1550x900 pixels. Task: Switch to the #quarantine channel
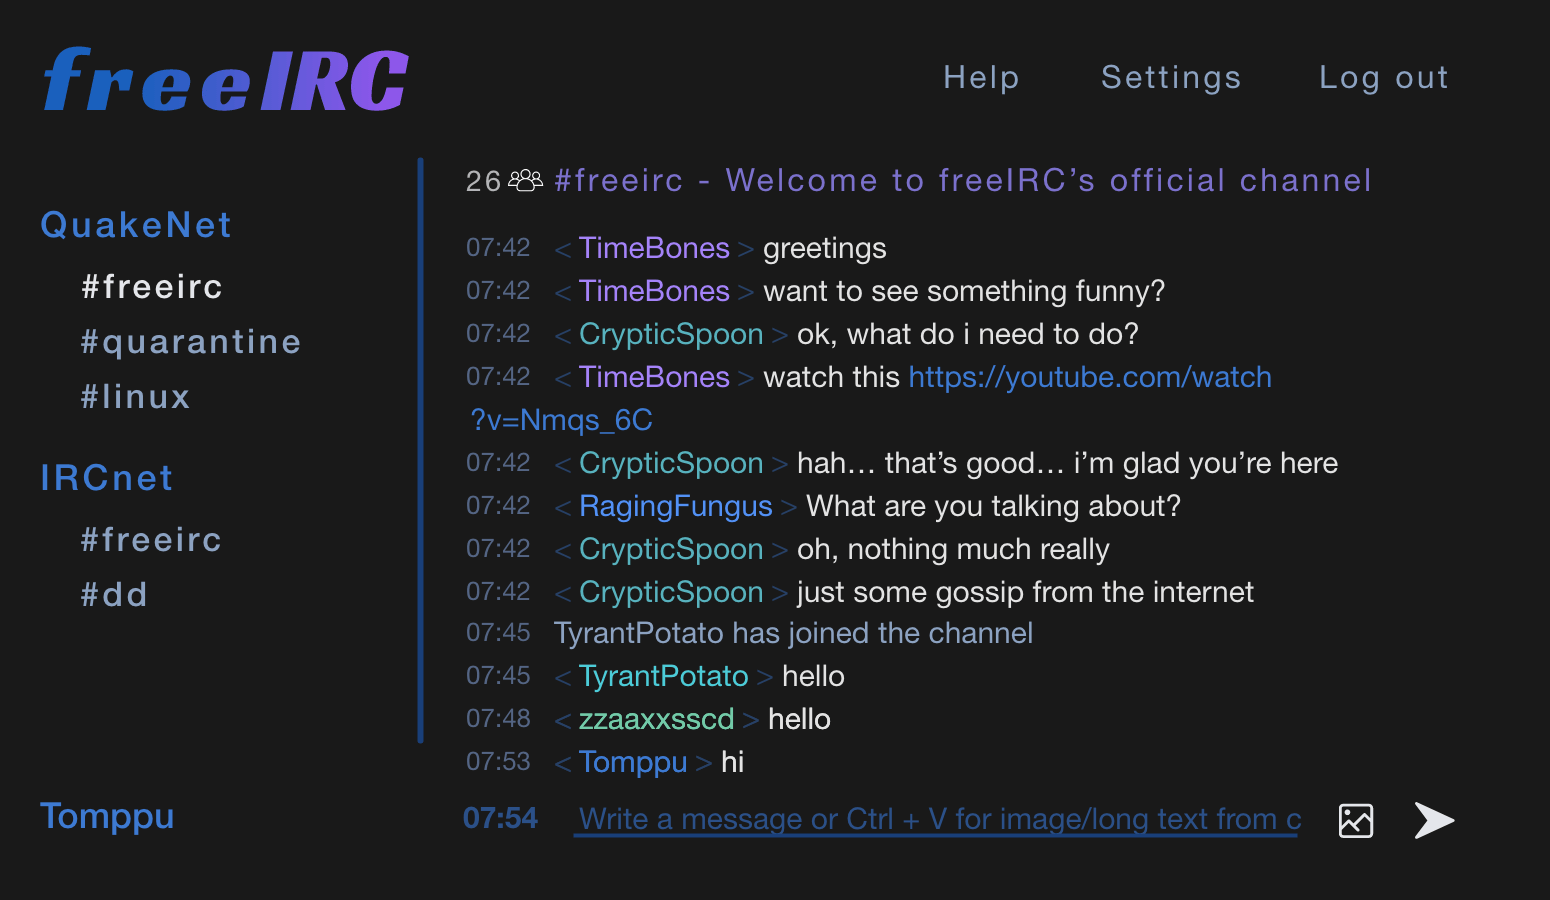191,341
